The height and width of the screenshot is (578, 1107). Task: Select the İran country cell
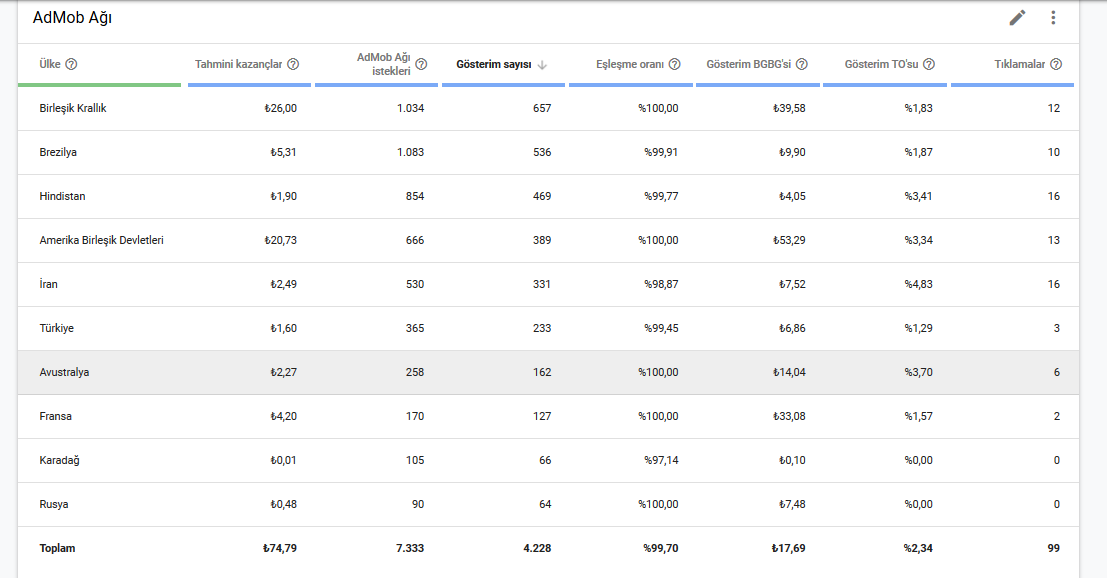[49, 284]
